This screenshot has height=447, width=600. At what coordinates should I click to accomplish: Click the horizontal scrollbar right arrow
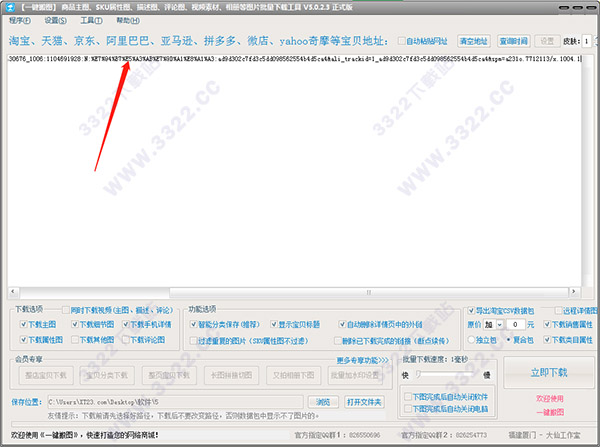(x=574, y=292)
